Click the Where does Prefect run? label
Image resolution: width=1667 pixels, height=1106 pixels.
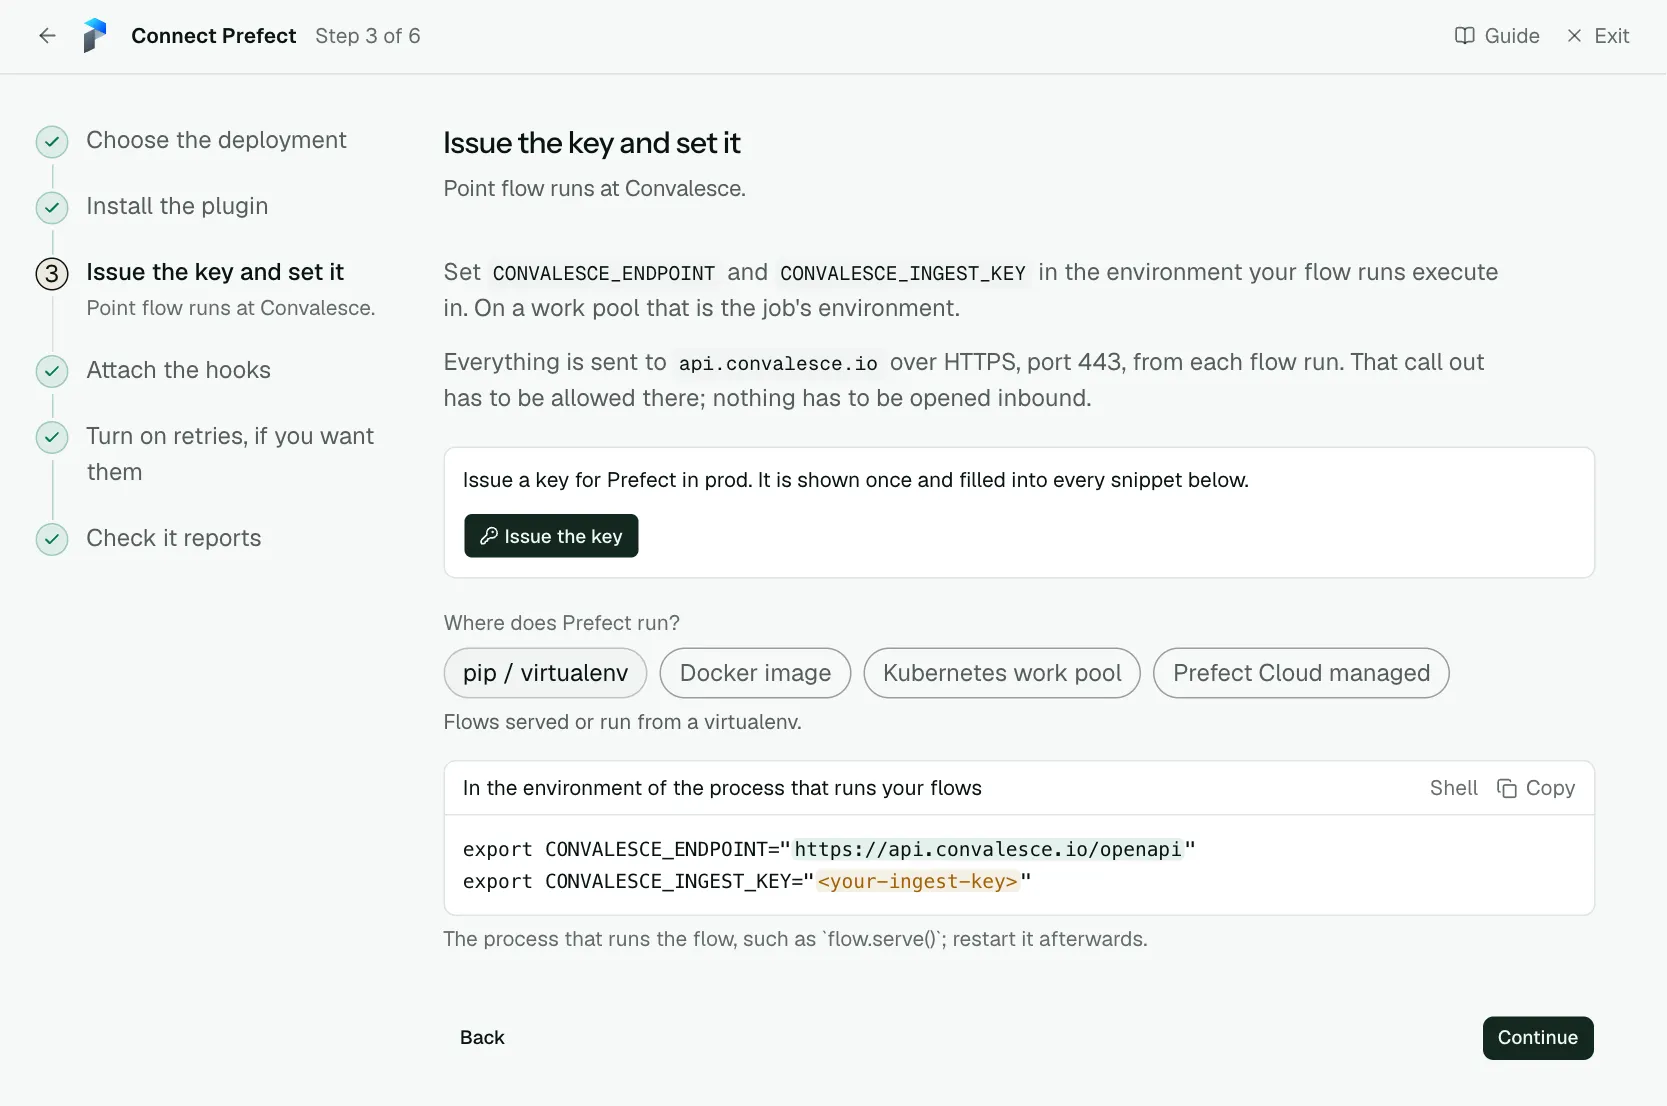pyautogui.click(x=562, y=623)
